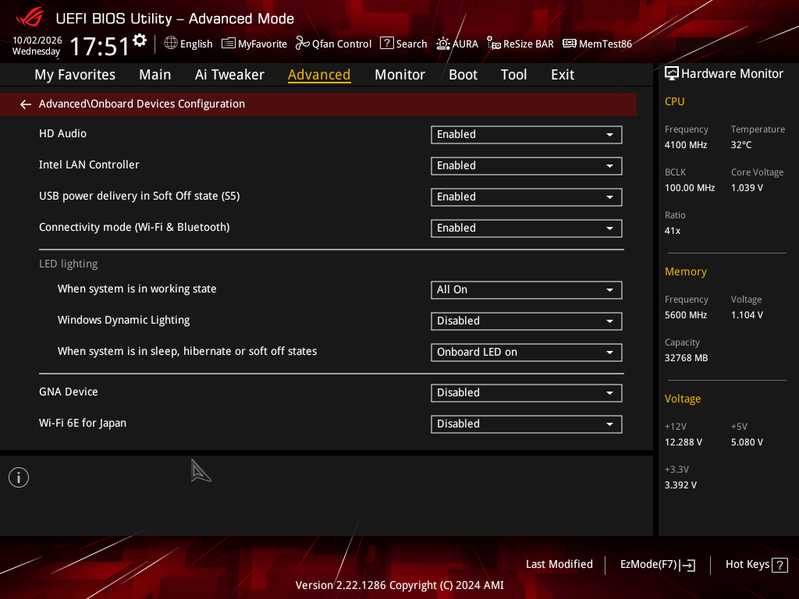
Task: Select the sleep, hibernate or soft off label
Action: (187, 351)
